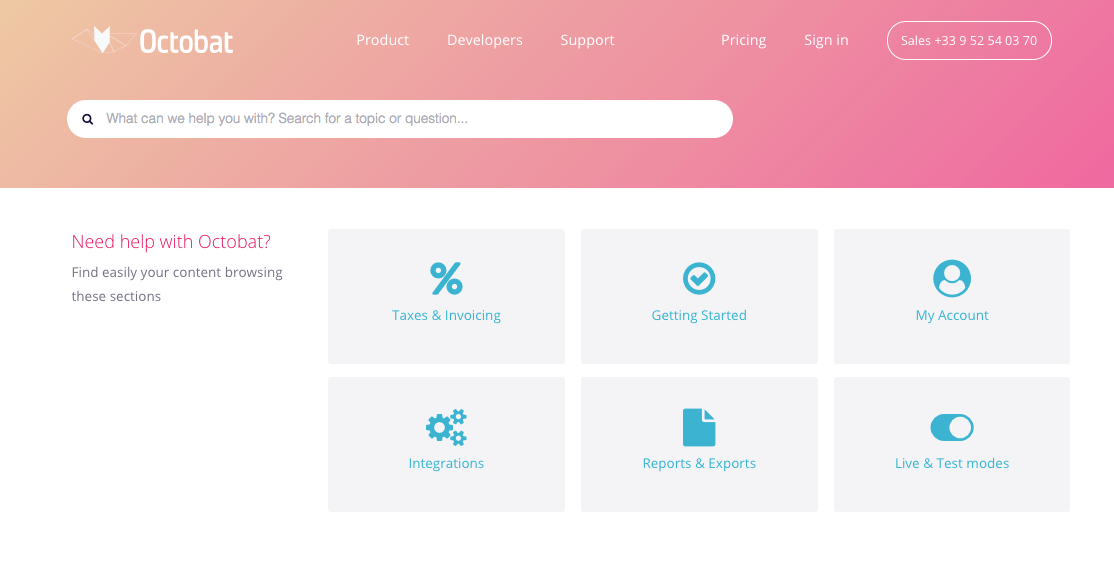Click the user avatar My Account icon

coord(952,278)
